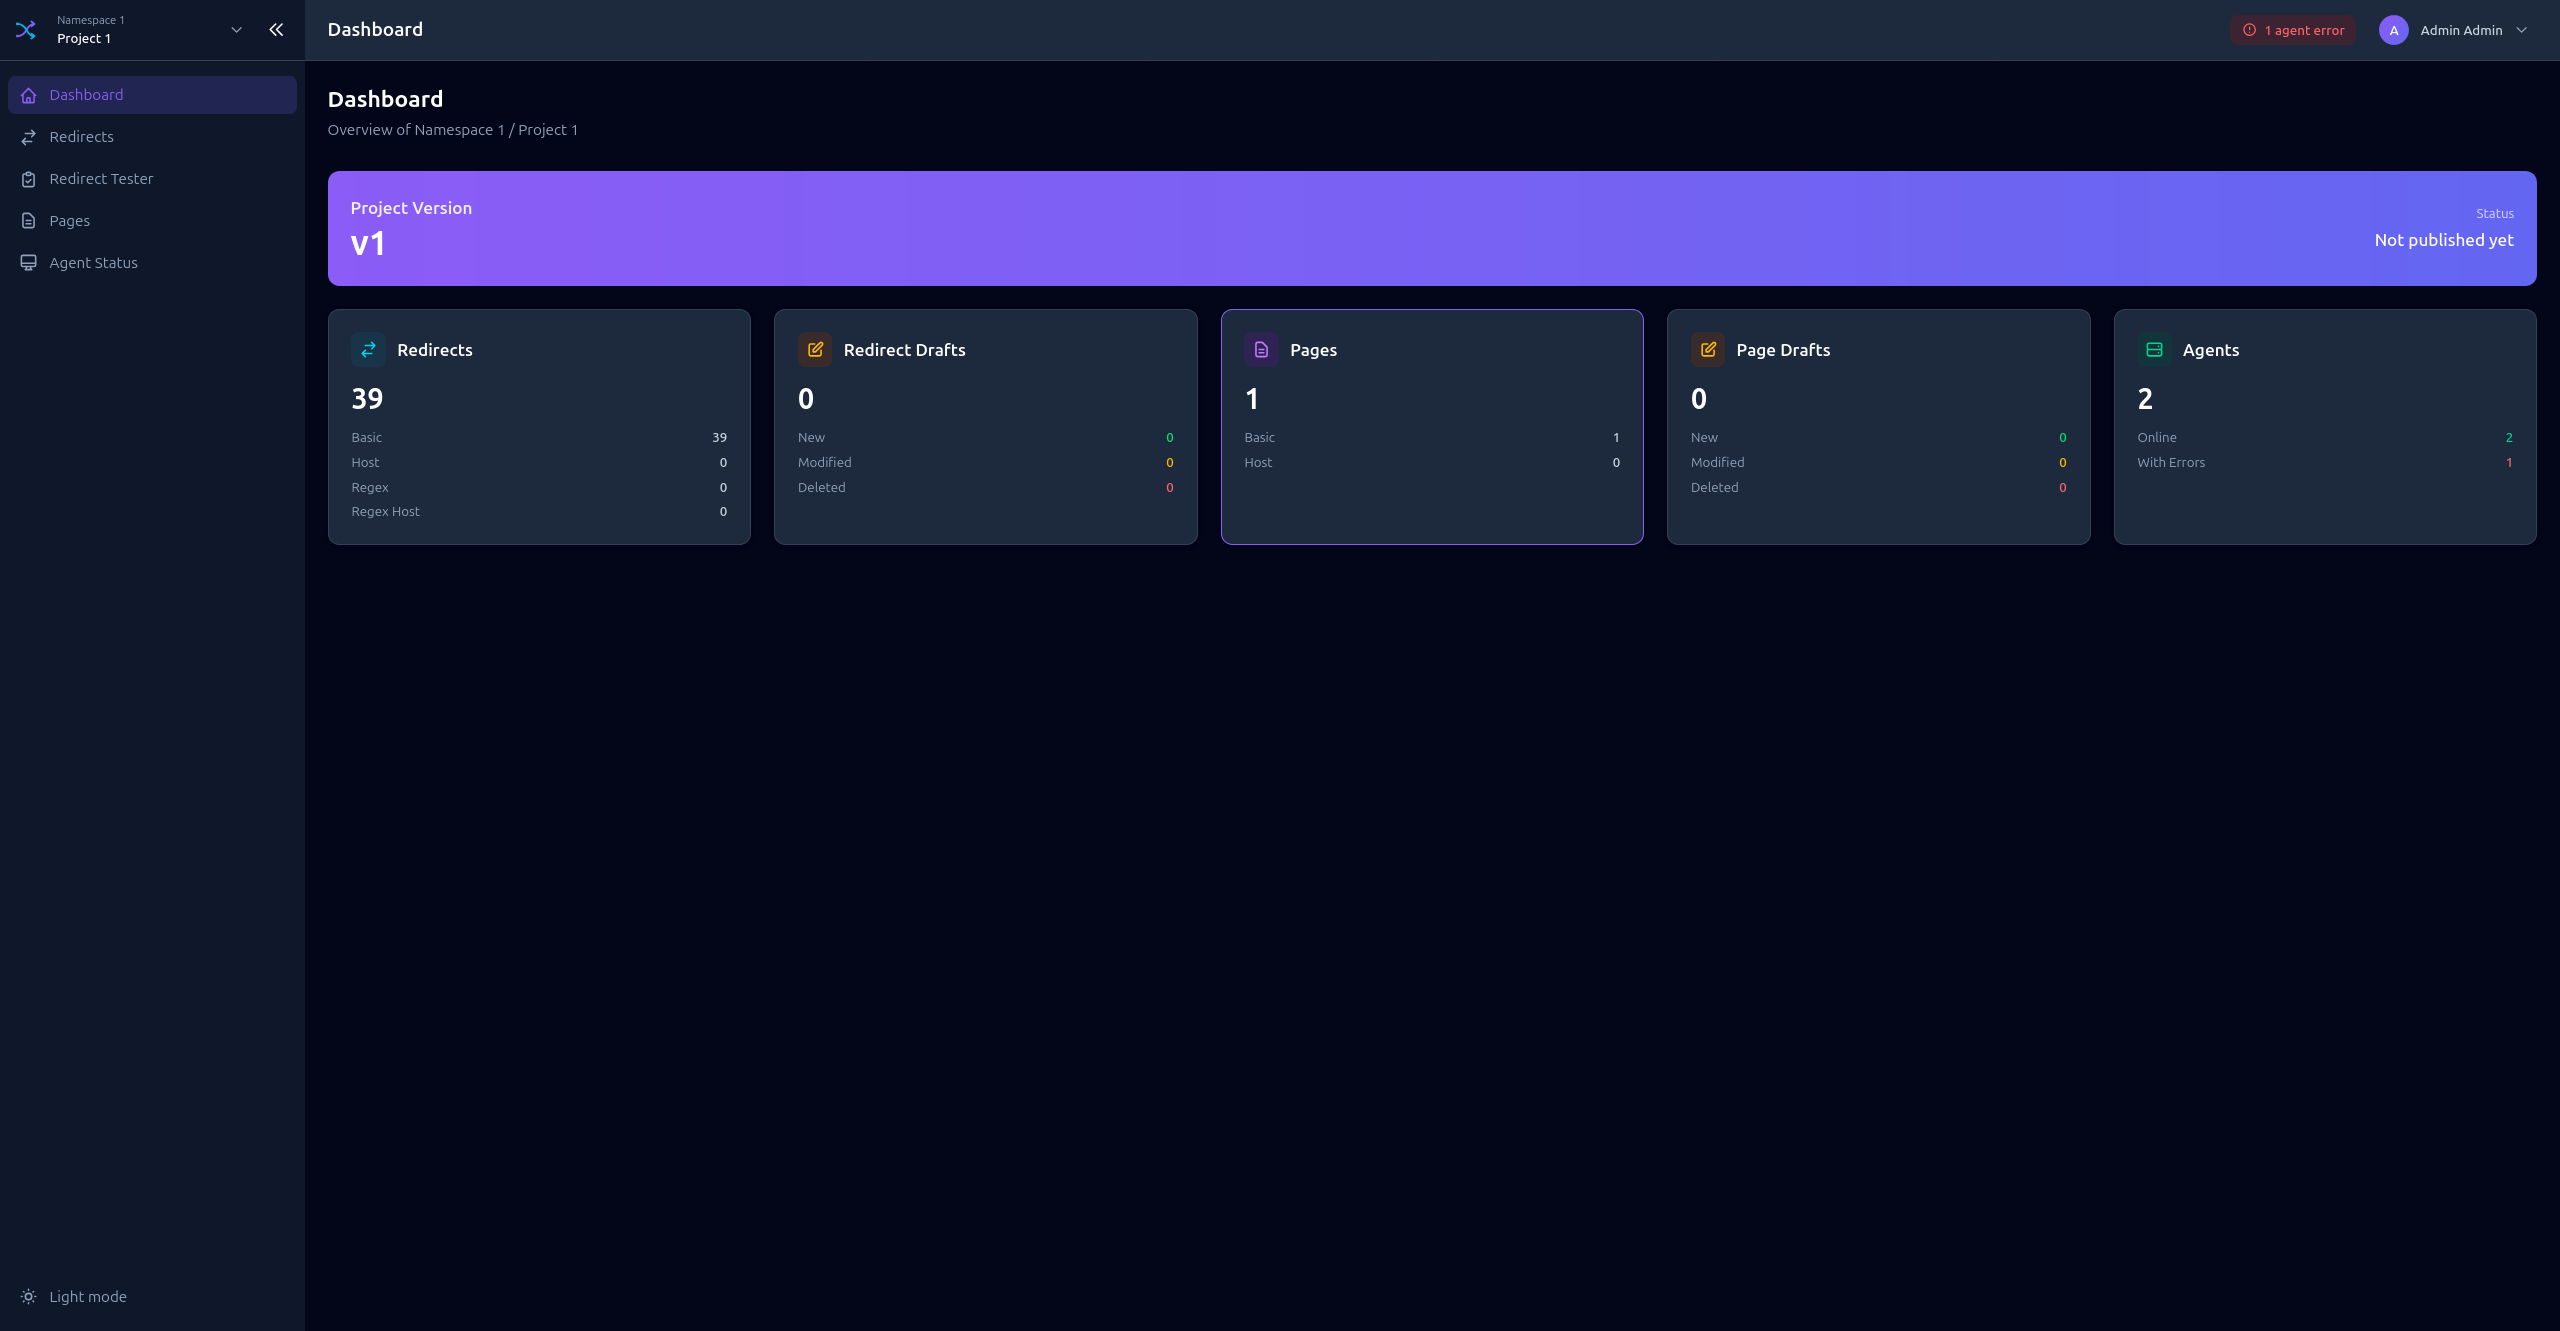Click the Admin avatar circle

[x=2393, y=30]
